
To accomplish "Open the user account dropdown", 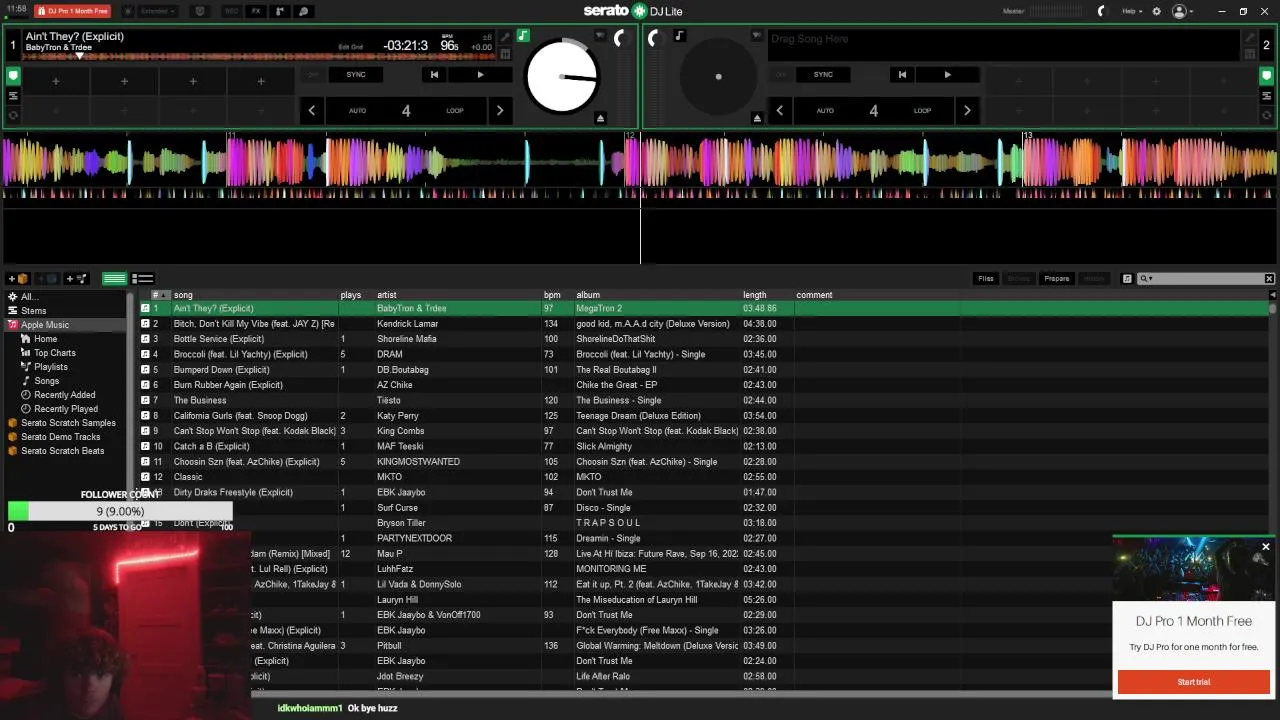I will [1183, 11].
